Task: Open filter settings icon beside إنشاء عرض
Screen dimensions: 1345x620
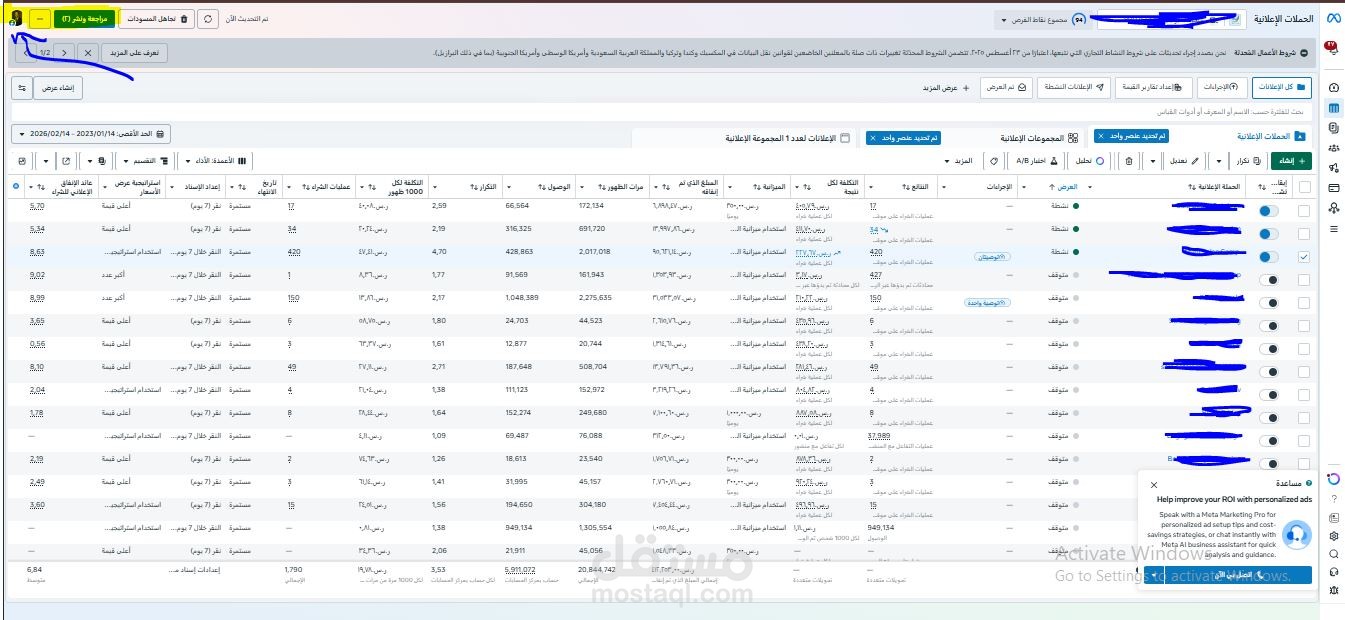Action: click(x=22, y=88)
